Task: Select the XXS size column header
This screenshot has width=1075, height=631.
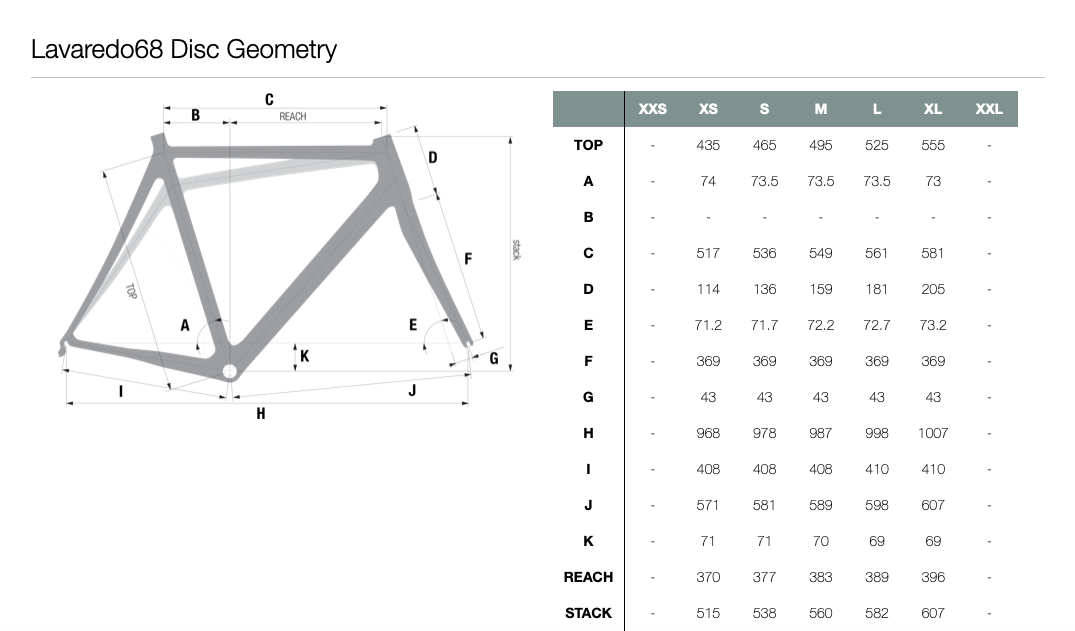Action: (652, 109)
